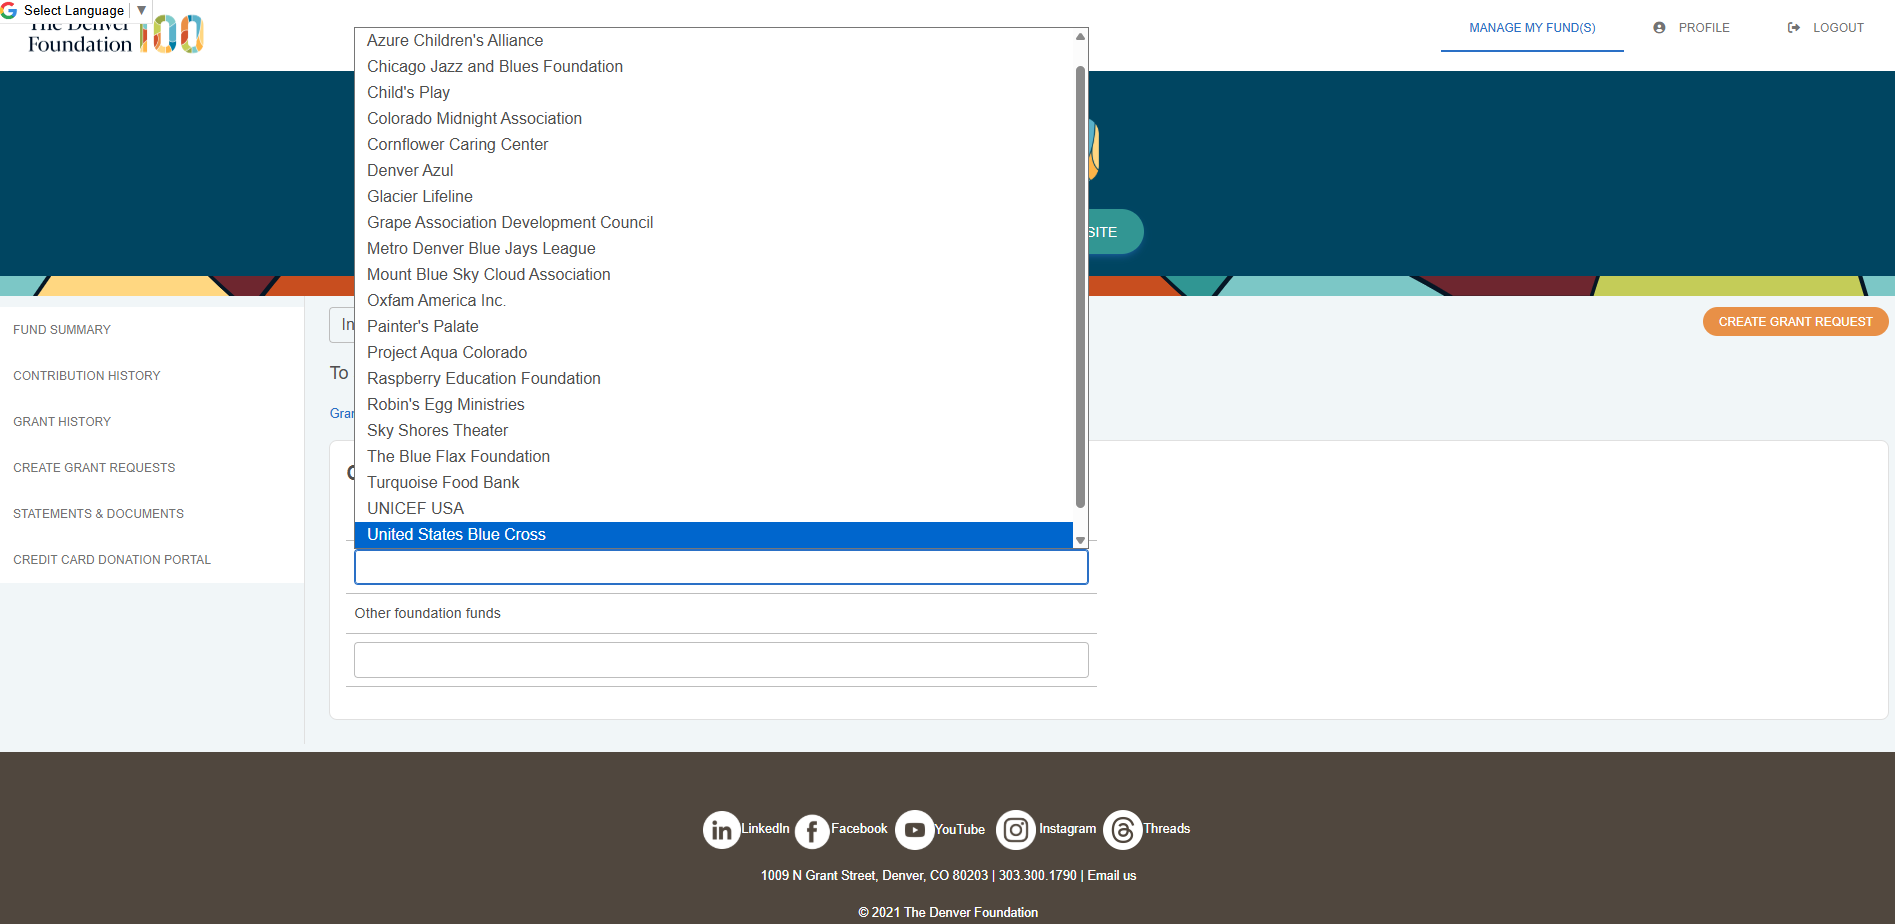Click the dropdown list scroll-up arrow
This screenshot has width=1895, height=924.
point(1080,37)
